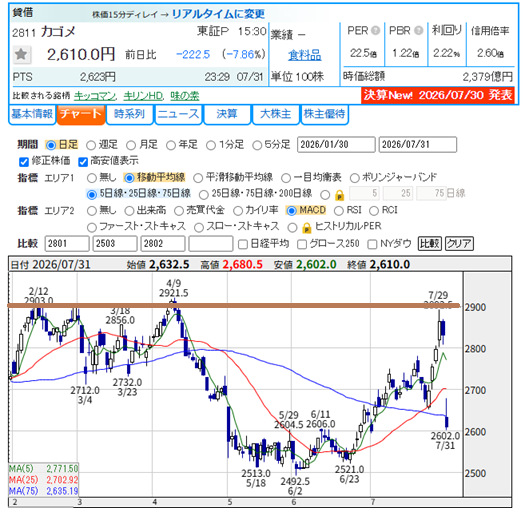Open the チャート tab
Viewport: 525px width, 508px height.
pos(81,115)
